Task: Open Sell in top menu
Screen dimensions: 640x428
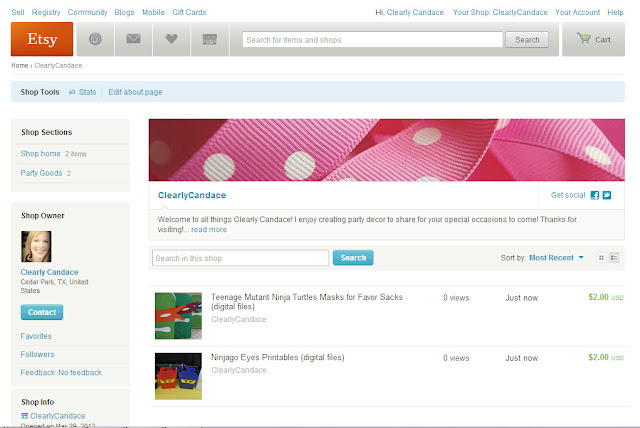Action: (x=18, y=12)
